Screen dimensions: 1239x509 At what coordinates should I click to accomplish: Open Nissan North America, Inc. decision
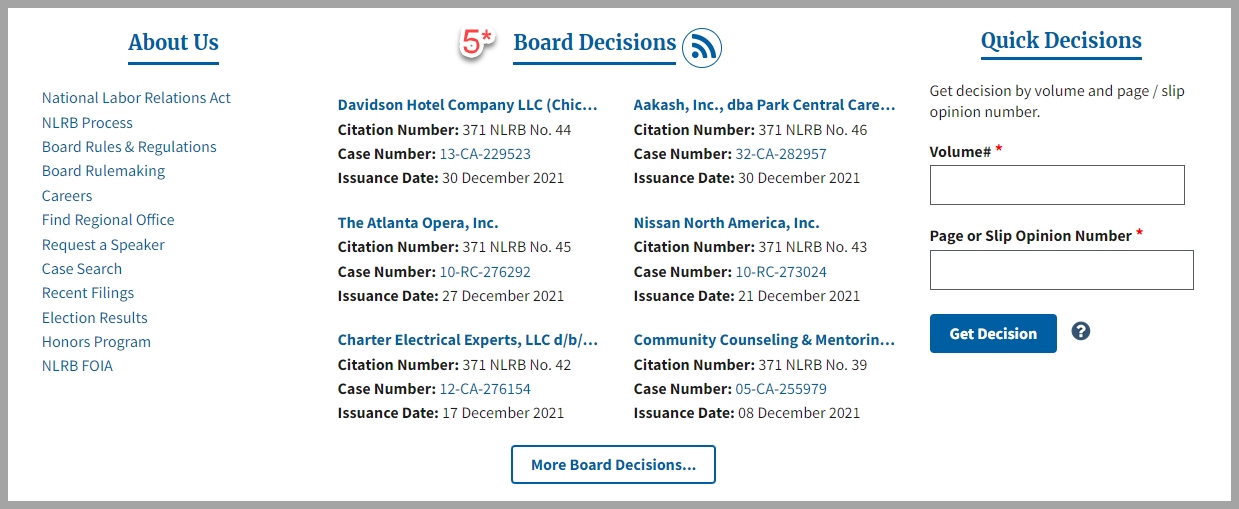click(726, 223)
